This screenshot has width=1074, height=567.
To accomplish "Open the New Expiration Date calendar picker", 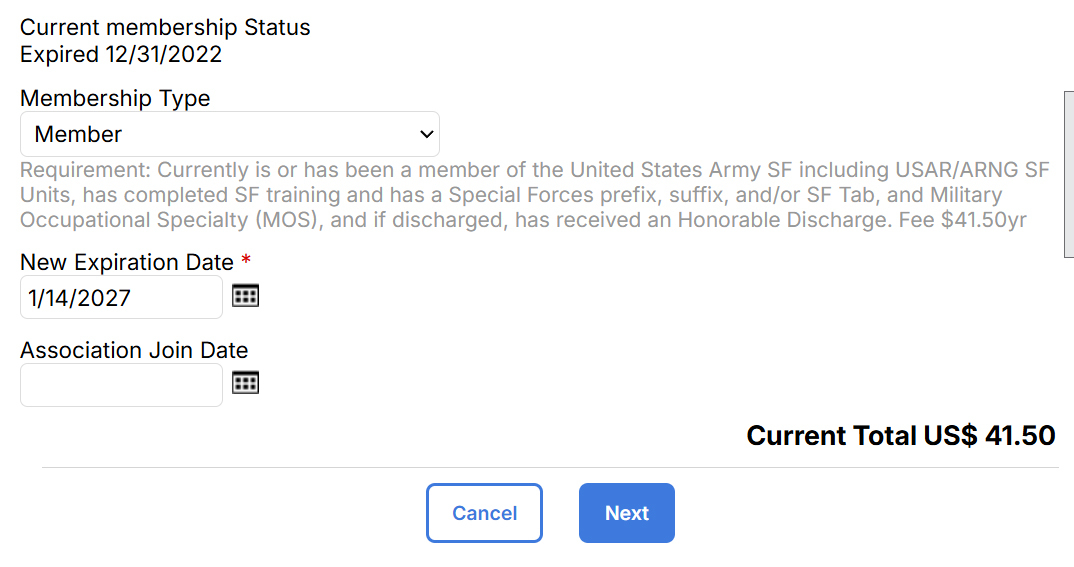I will coord(245,295).
